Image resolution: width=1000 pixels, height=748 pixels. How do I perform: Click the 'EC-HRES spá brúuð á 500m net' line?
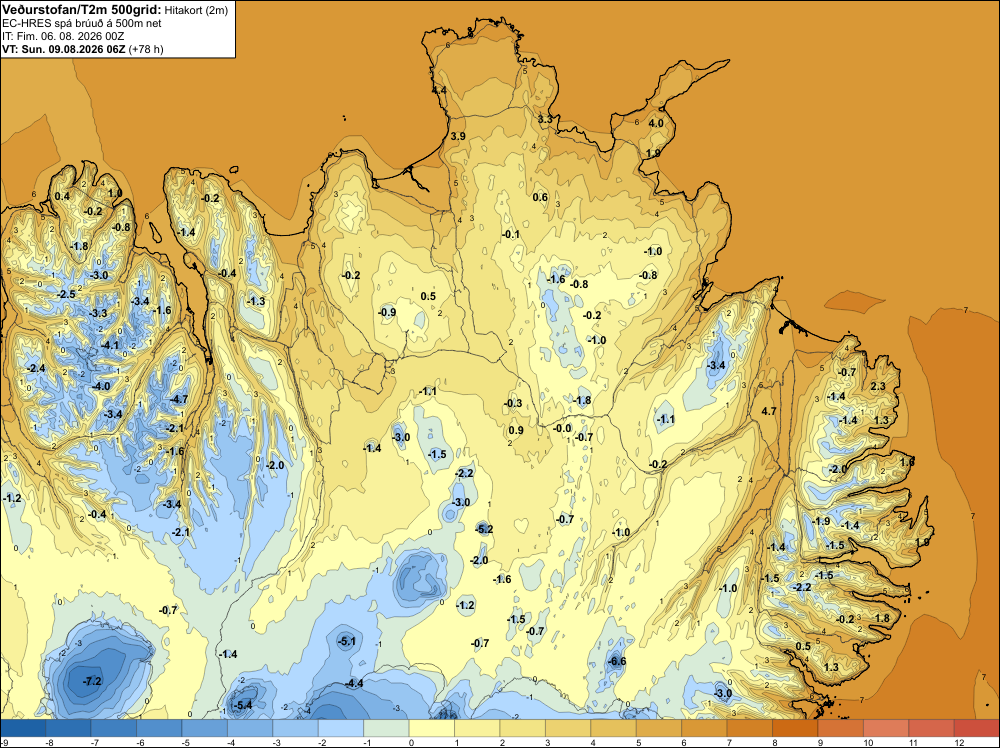coord(82,23)
